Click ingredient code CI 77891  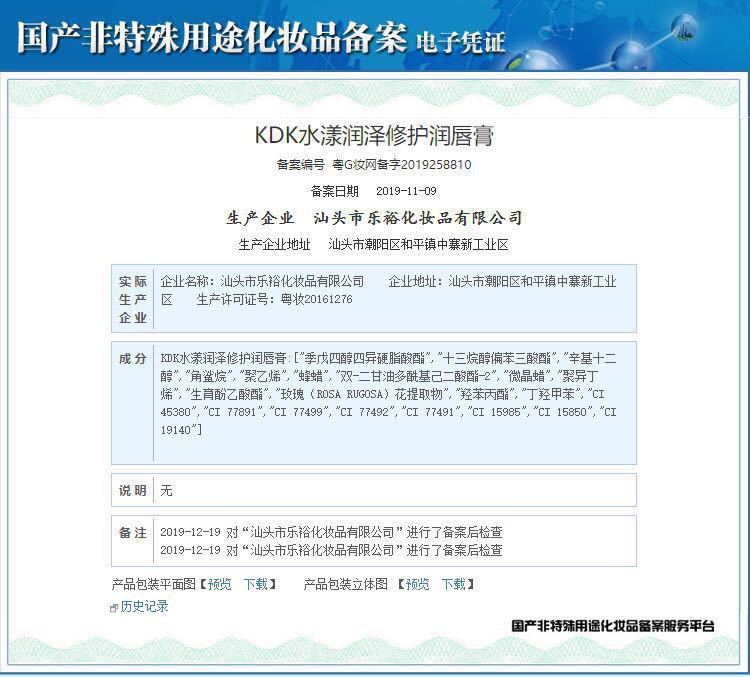(x=232, y=412)
